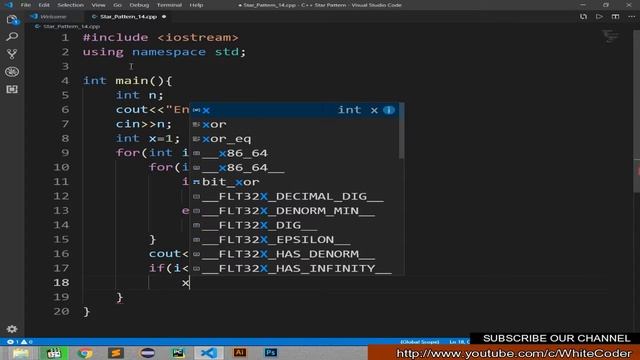Click the Star_Pattern_14.cpp breadcrumb

pyautogui.click(x=71, y=26)
